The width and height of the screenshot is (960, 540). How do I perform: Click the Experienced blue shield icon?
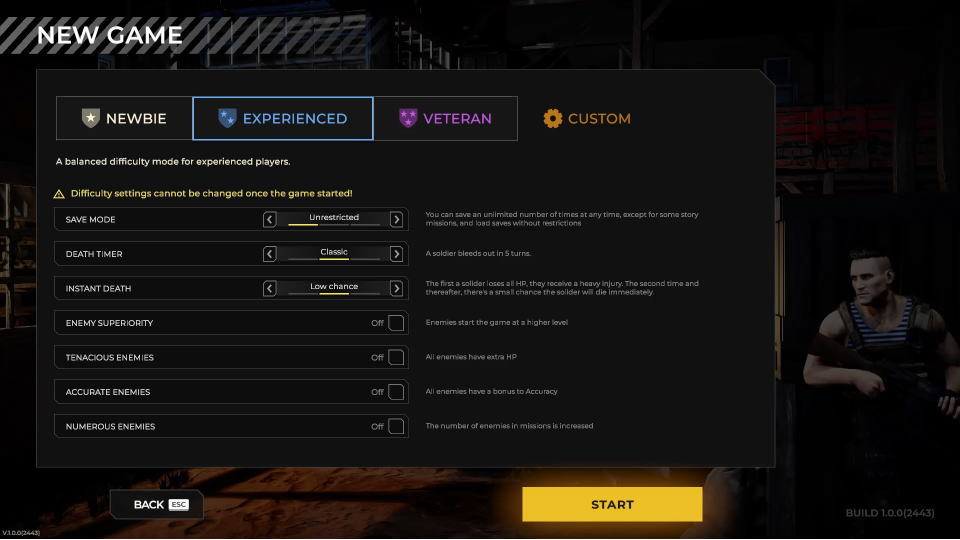227,118
